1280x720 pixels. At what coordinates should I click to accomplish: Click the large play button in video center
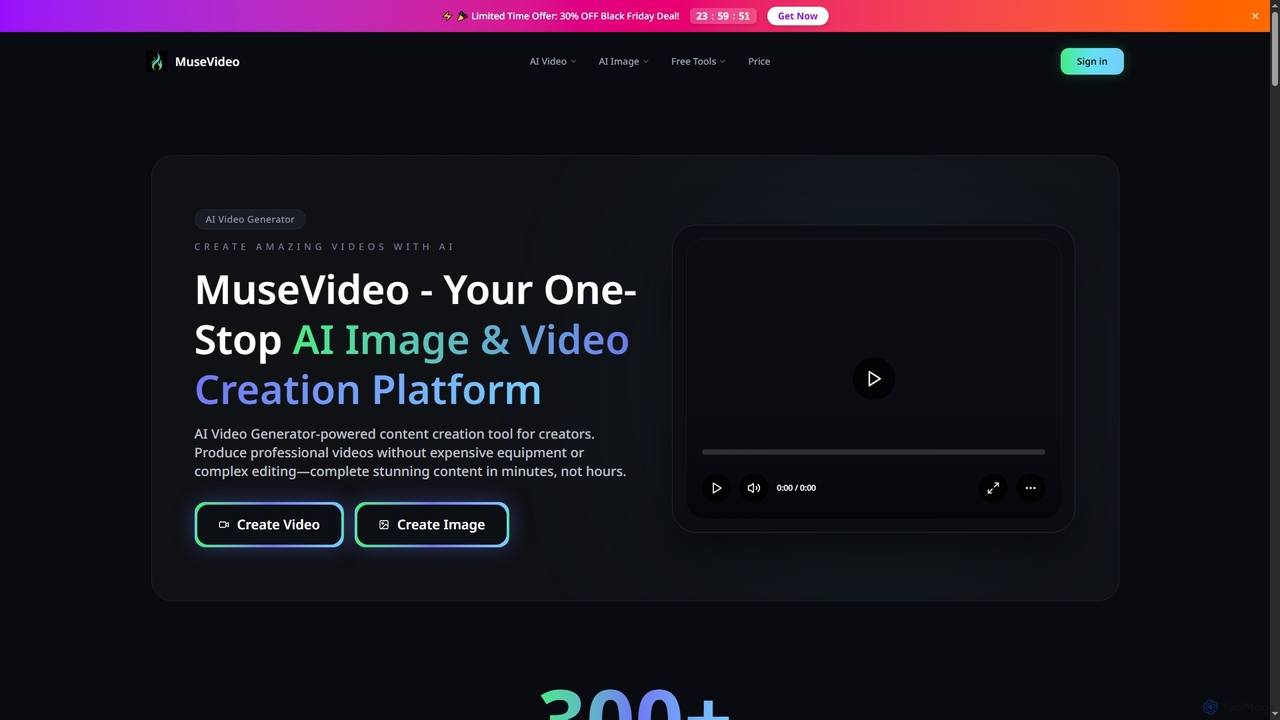pyautogui.click(x=874, y=379)
